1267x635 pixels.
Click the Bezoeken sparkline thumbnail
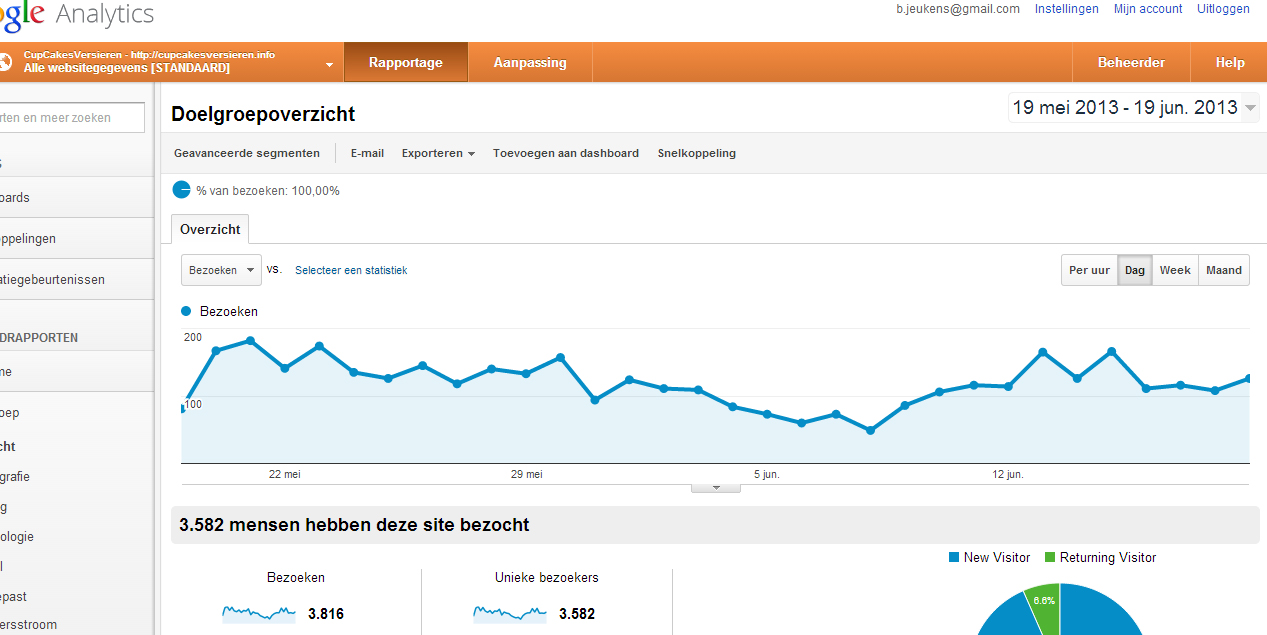[259, 613]
